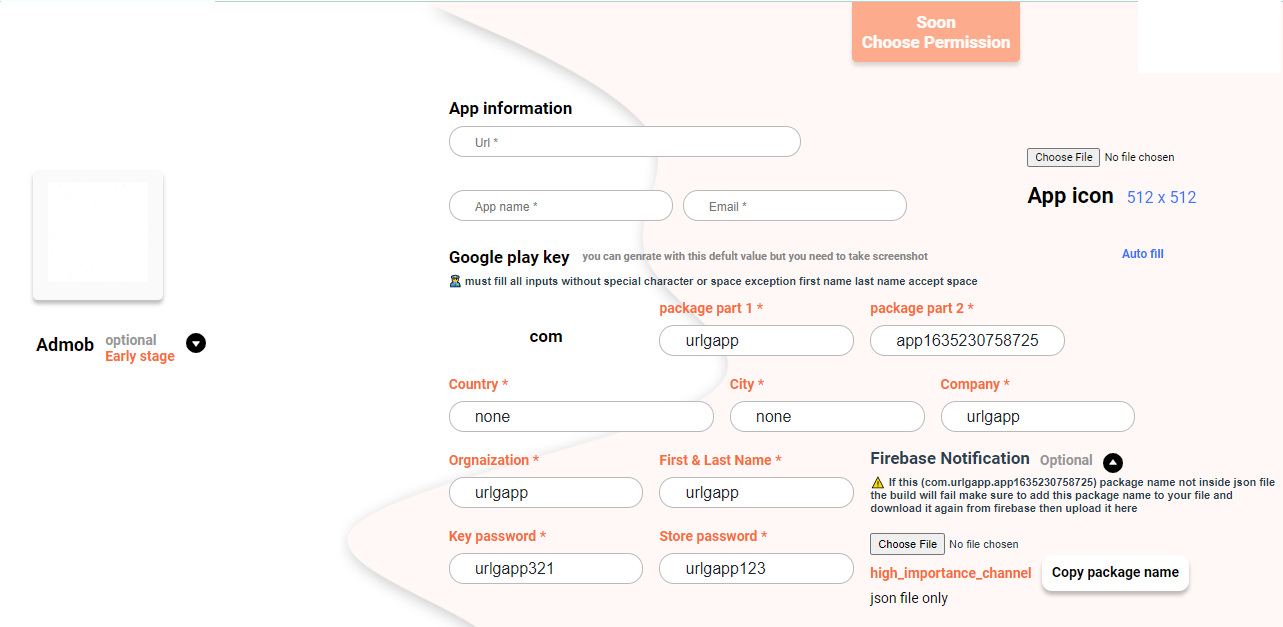Focus the Url input field
The height and width of the screenshot is (627, 1283).
(625, 142)
